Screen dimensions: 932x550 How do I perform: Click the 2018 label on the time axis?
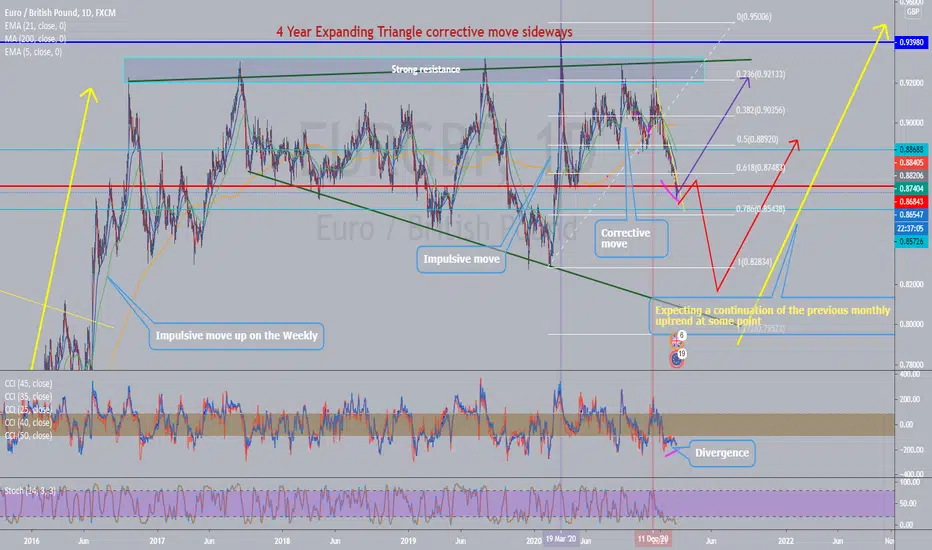(282, 541)
